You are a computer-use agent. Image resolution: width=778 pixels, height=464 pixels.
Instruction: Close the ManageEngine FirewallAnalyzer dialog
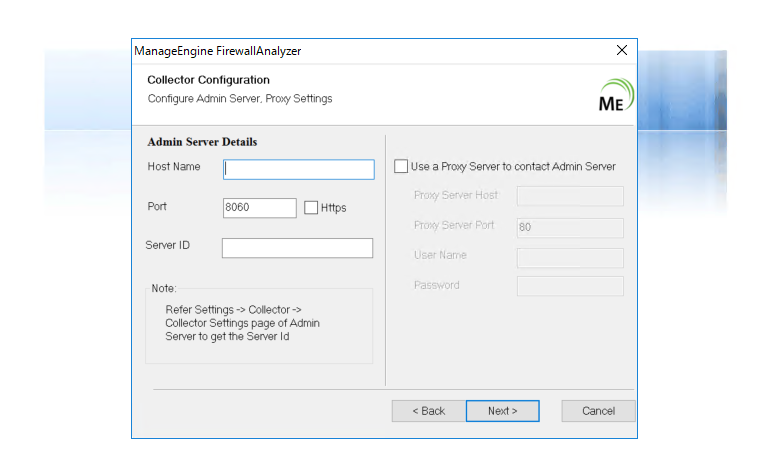coord(622,50)
